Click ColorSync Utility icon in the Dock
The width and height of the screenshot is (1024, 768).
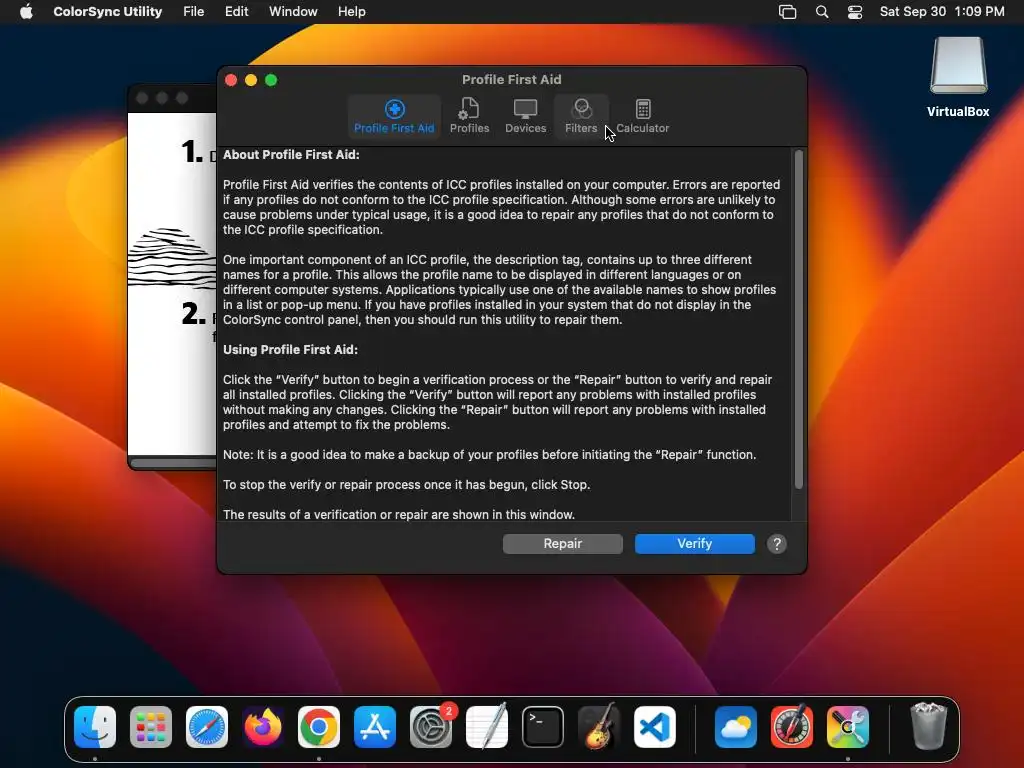tap(848, 726)
